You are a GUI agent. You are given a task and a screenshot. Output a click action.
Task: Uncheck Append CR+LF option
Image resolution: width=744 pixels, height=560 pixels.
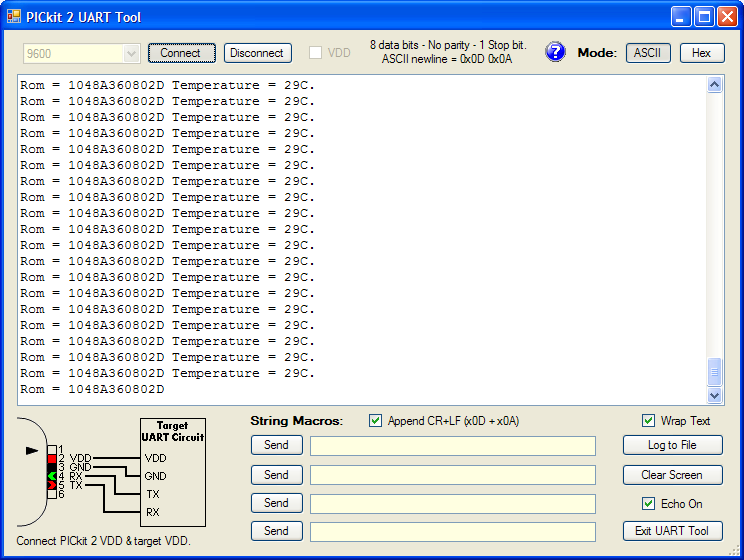point(375,420)
